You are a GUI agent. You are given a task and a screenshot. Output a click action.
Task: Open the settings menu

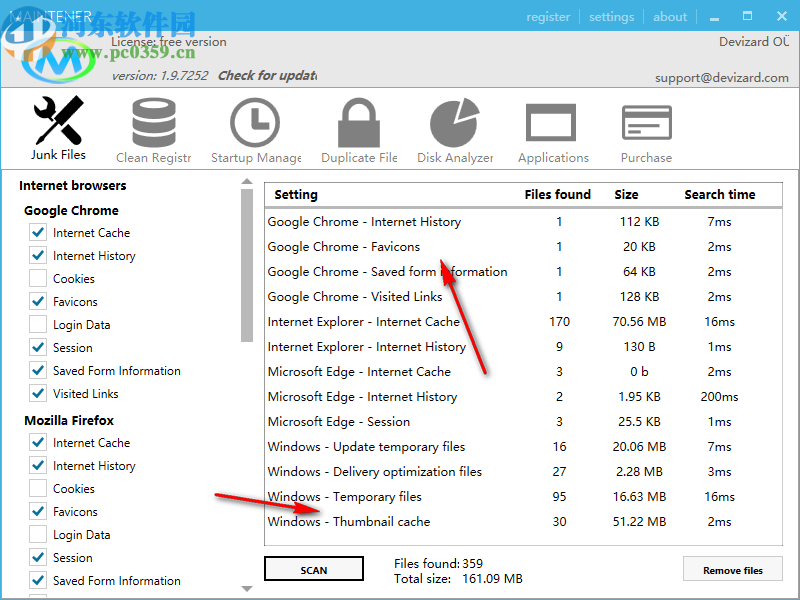click(611, 17)
